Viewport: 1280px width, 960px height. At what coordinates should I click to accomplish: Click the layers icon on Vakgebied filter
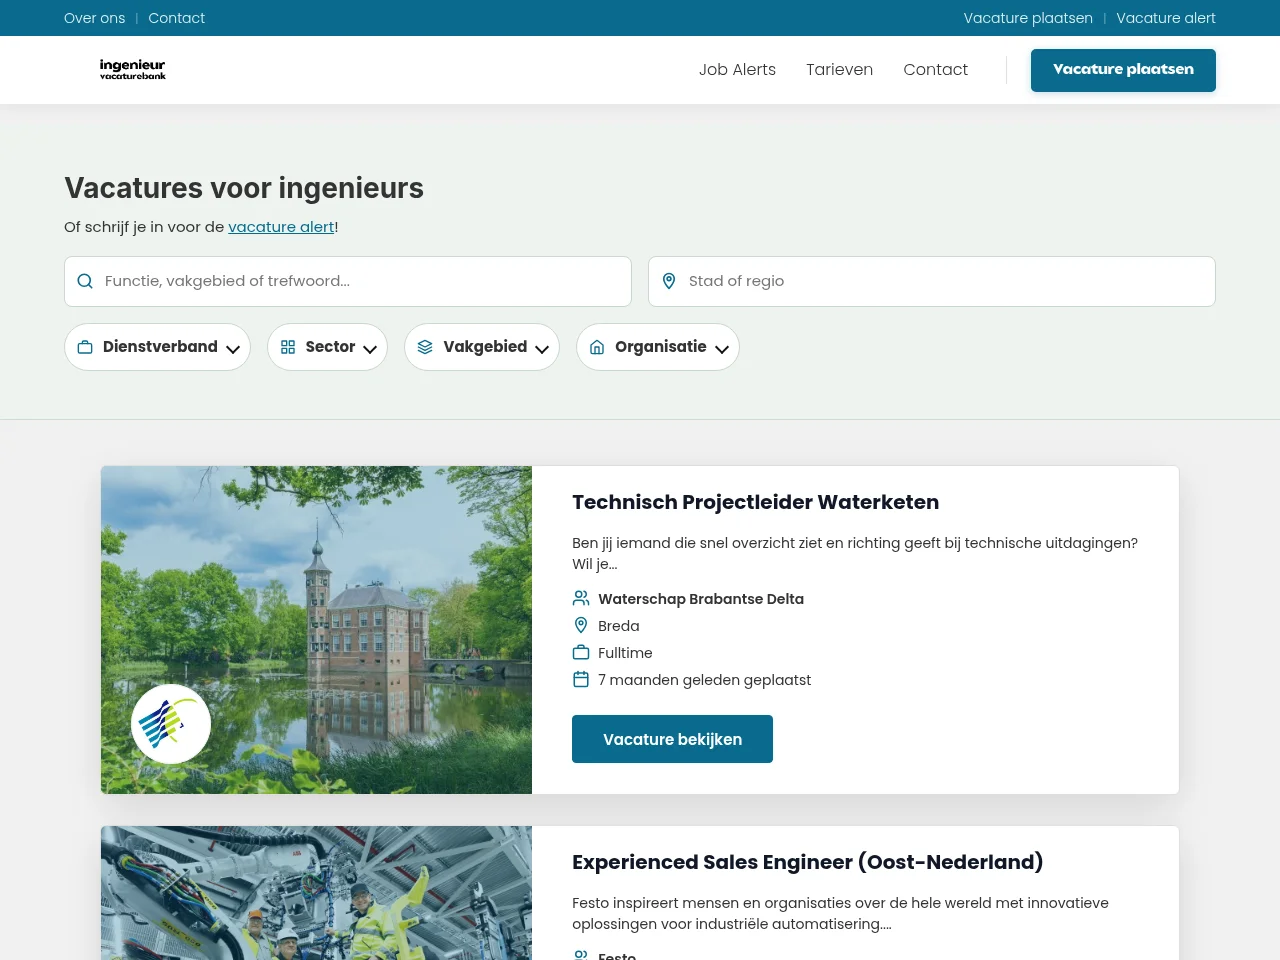[x=425, y=347]
